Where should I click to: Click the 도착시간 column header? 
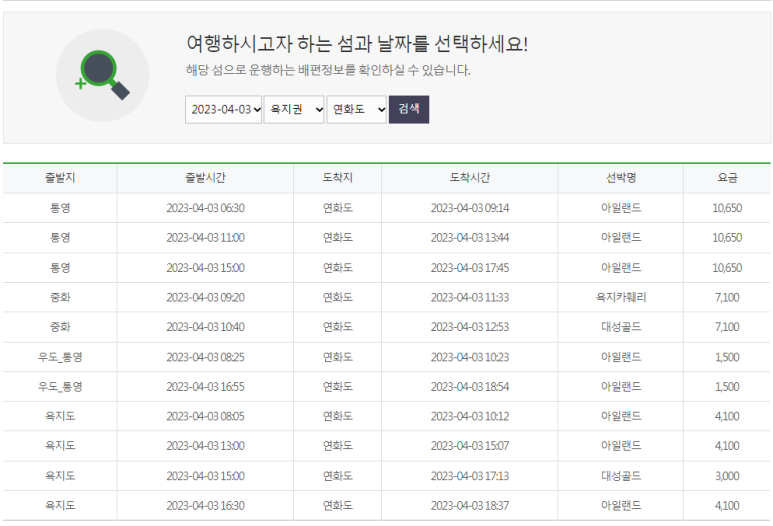point(469,178)
